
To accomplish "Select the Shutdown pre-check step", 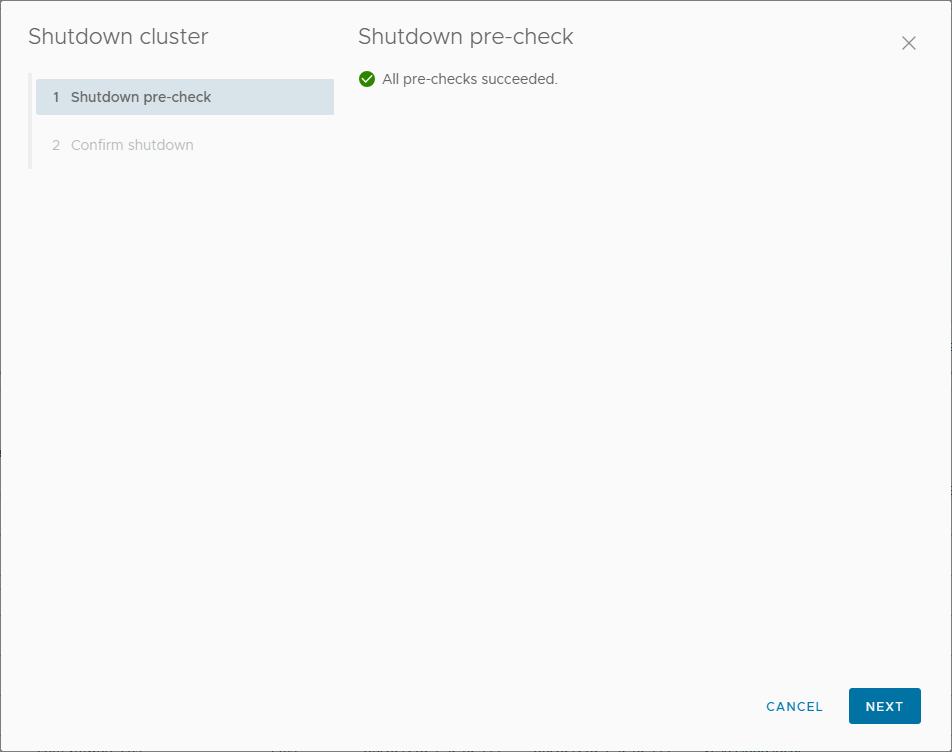I will point(141,97).
